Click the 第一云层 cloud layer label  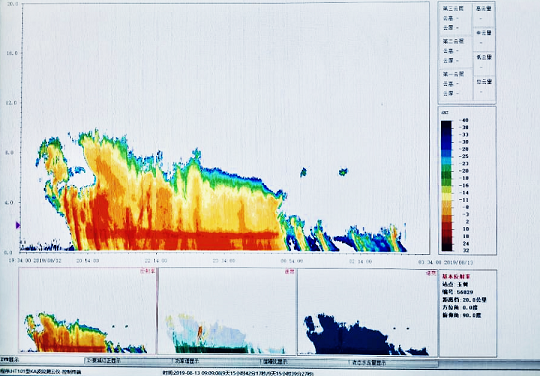point(453,74)
